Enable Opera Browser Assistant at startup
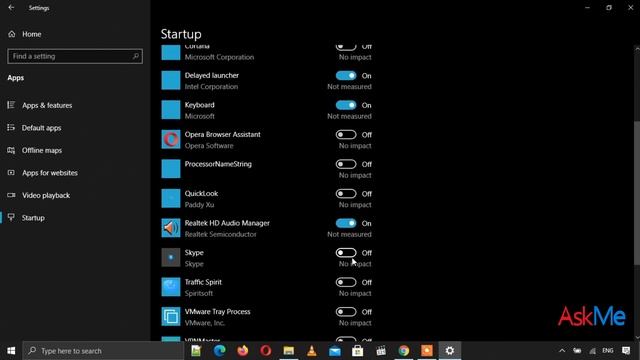This screenshot has height=360, width=640. click(x=346, y=134)
